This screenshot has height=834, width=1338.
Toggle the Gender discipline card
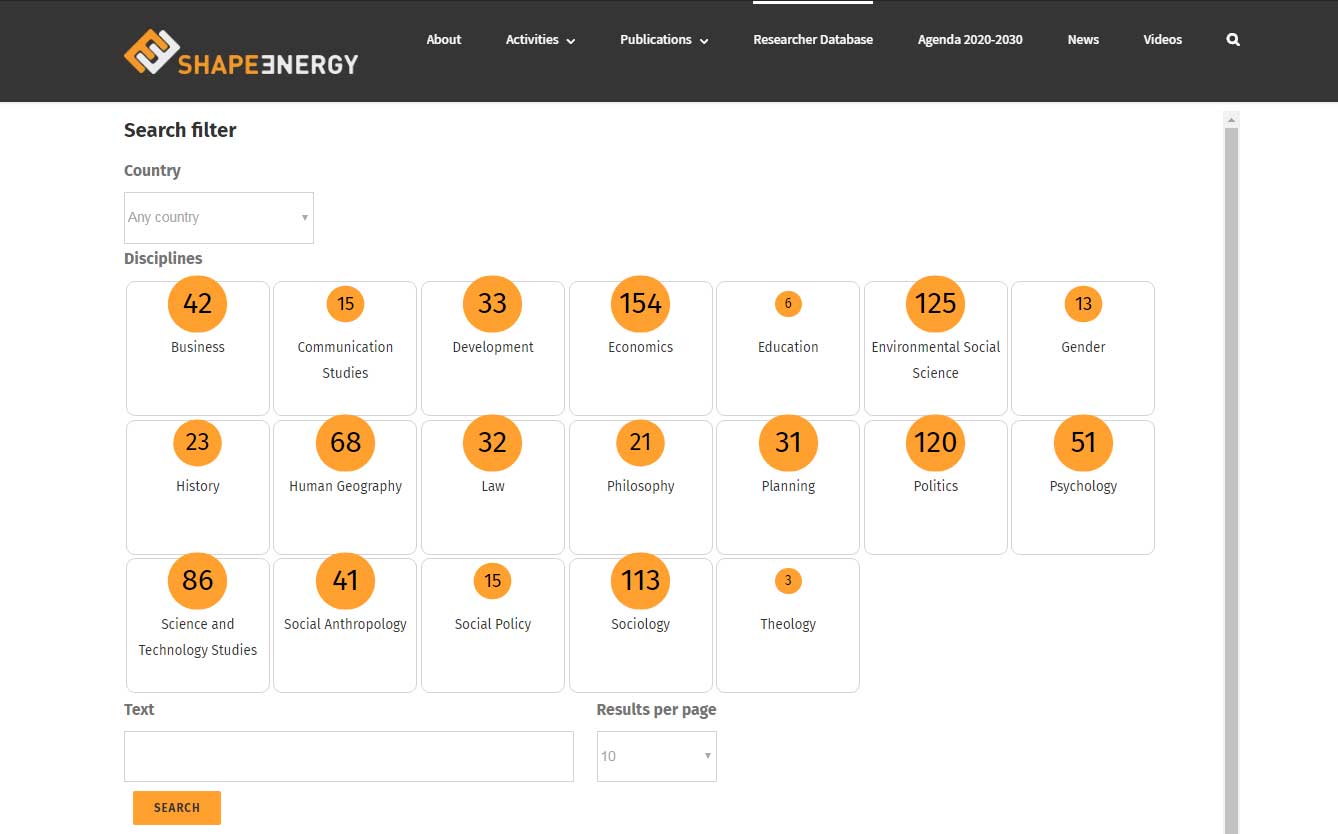[1083, 348]
